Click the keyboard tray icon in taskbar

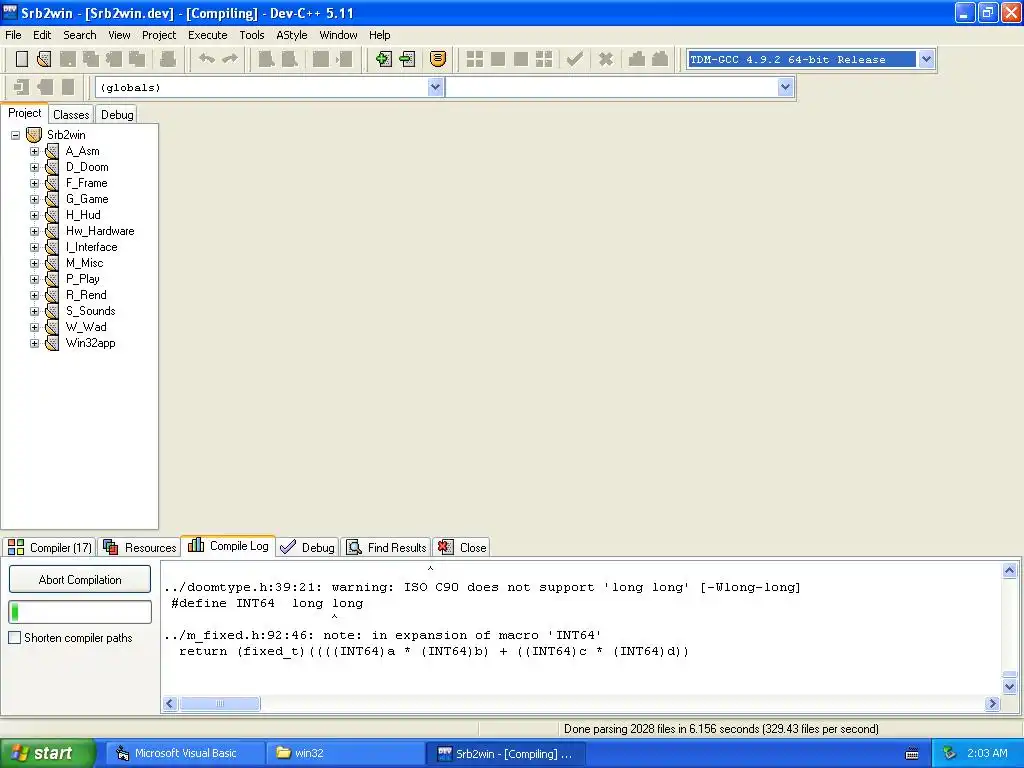click(x=912, y=754)
